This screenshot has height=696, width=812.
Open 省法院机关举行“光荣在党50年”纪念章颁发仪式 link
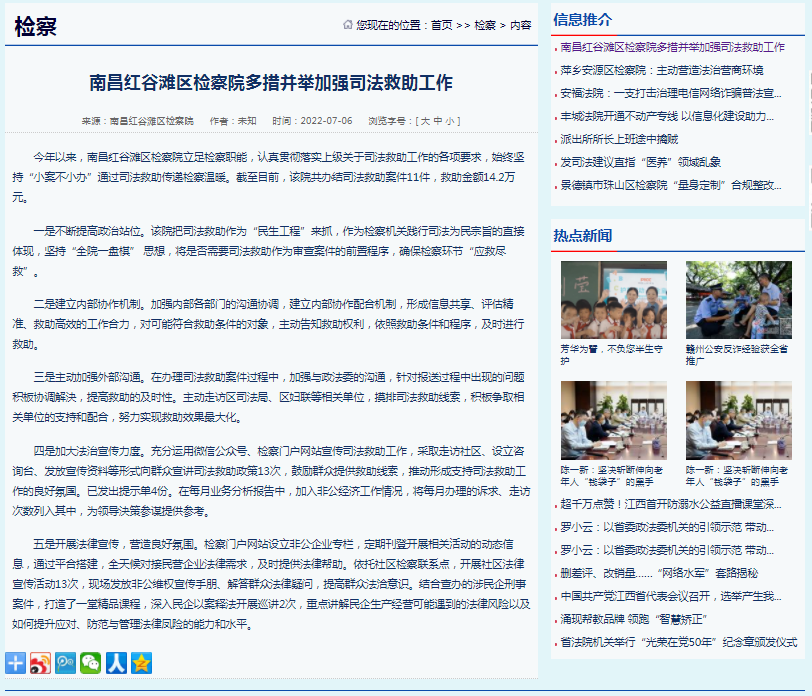click(x=679, y=642)
